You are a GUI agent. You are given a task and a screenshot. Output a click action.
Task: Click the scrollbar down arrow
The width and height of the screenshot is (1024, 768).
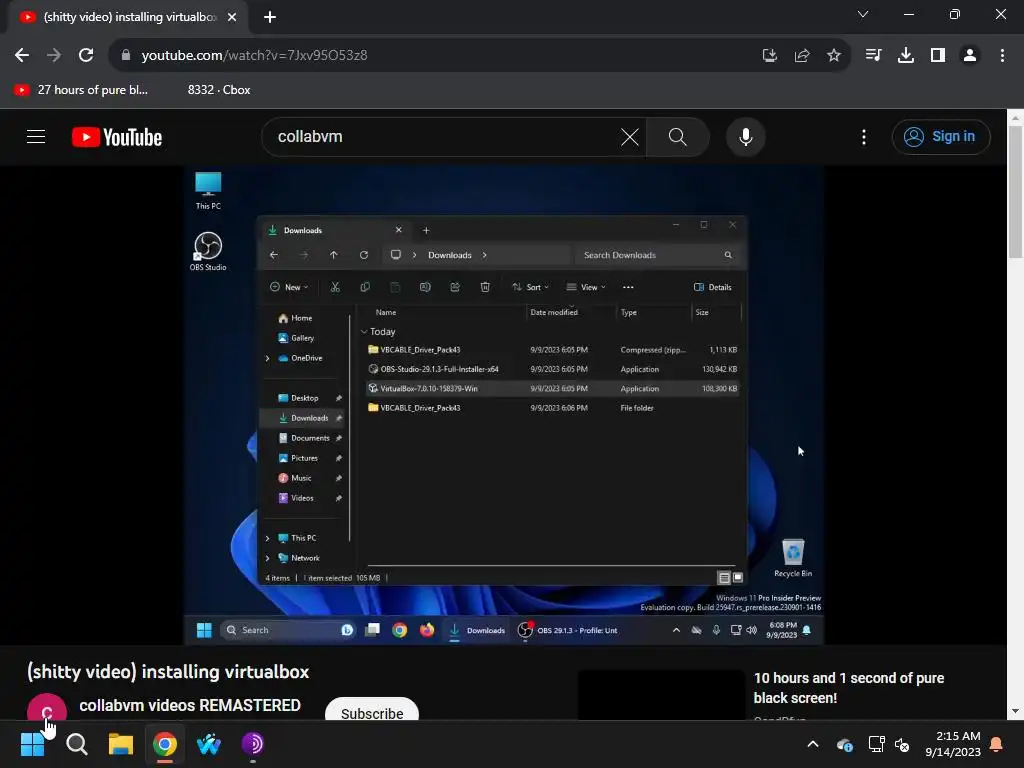tap(1015, 711)
